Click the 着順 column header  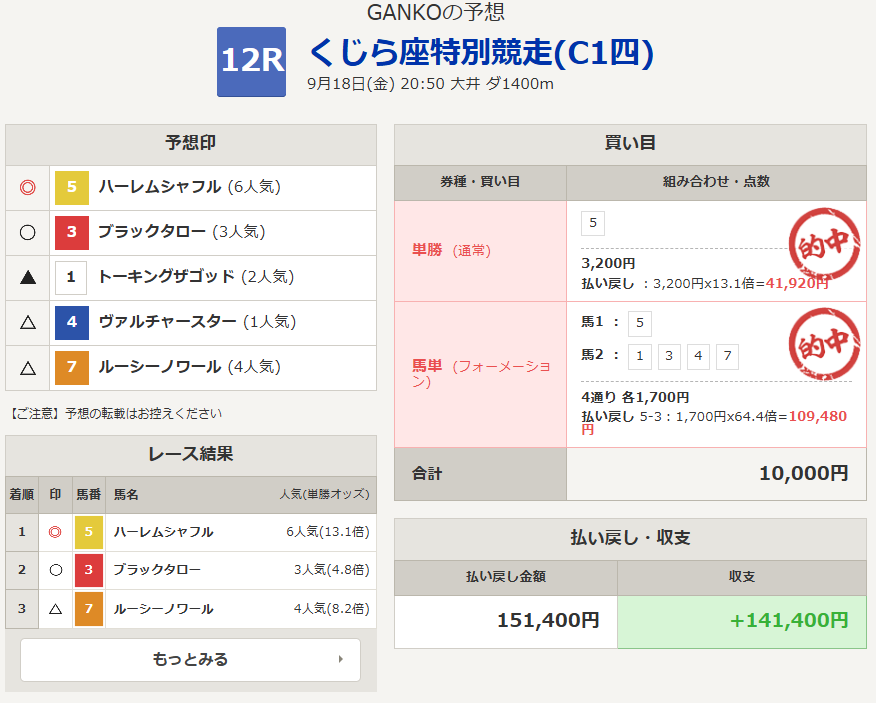(22, 495)
